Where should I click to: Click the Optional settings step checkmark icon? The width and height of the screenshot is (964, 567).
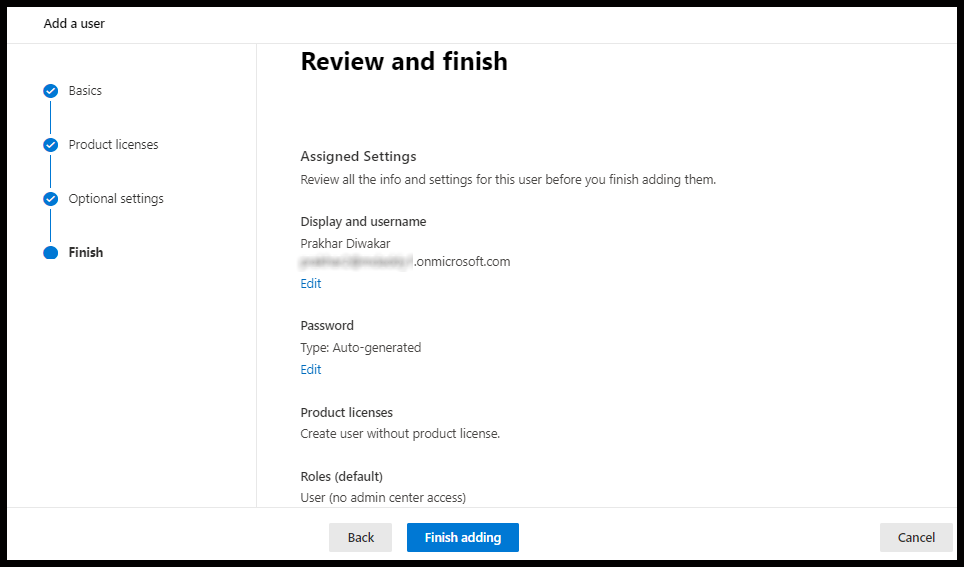(x=51, y=199)
